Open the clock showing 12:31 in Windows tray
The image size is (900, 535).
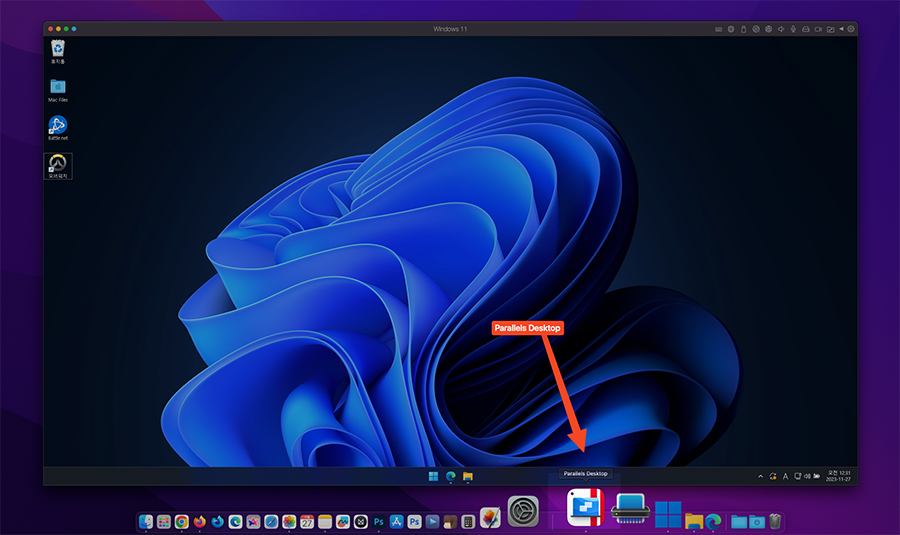pyautogui.click(x=839, y=476)
